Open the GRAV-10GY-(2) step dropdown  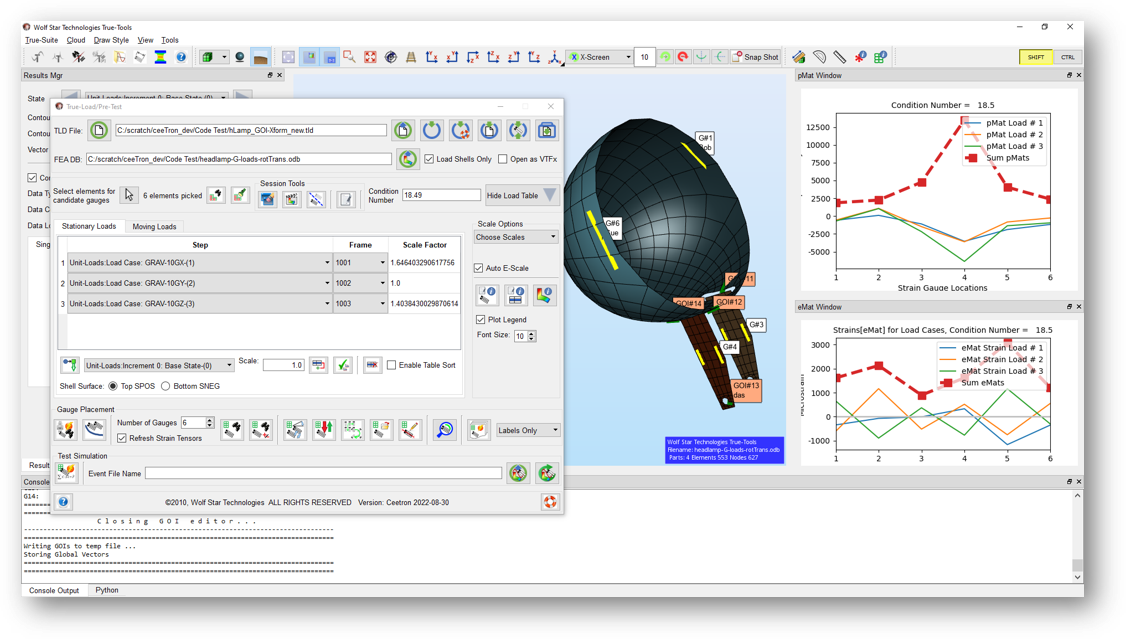tap(200, 283)
